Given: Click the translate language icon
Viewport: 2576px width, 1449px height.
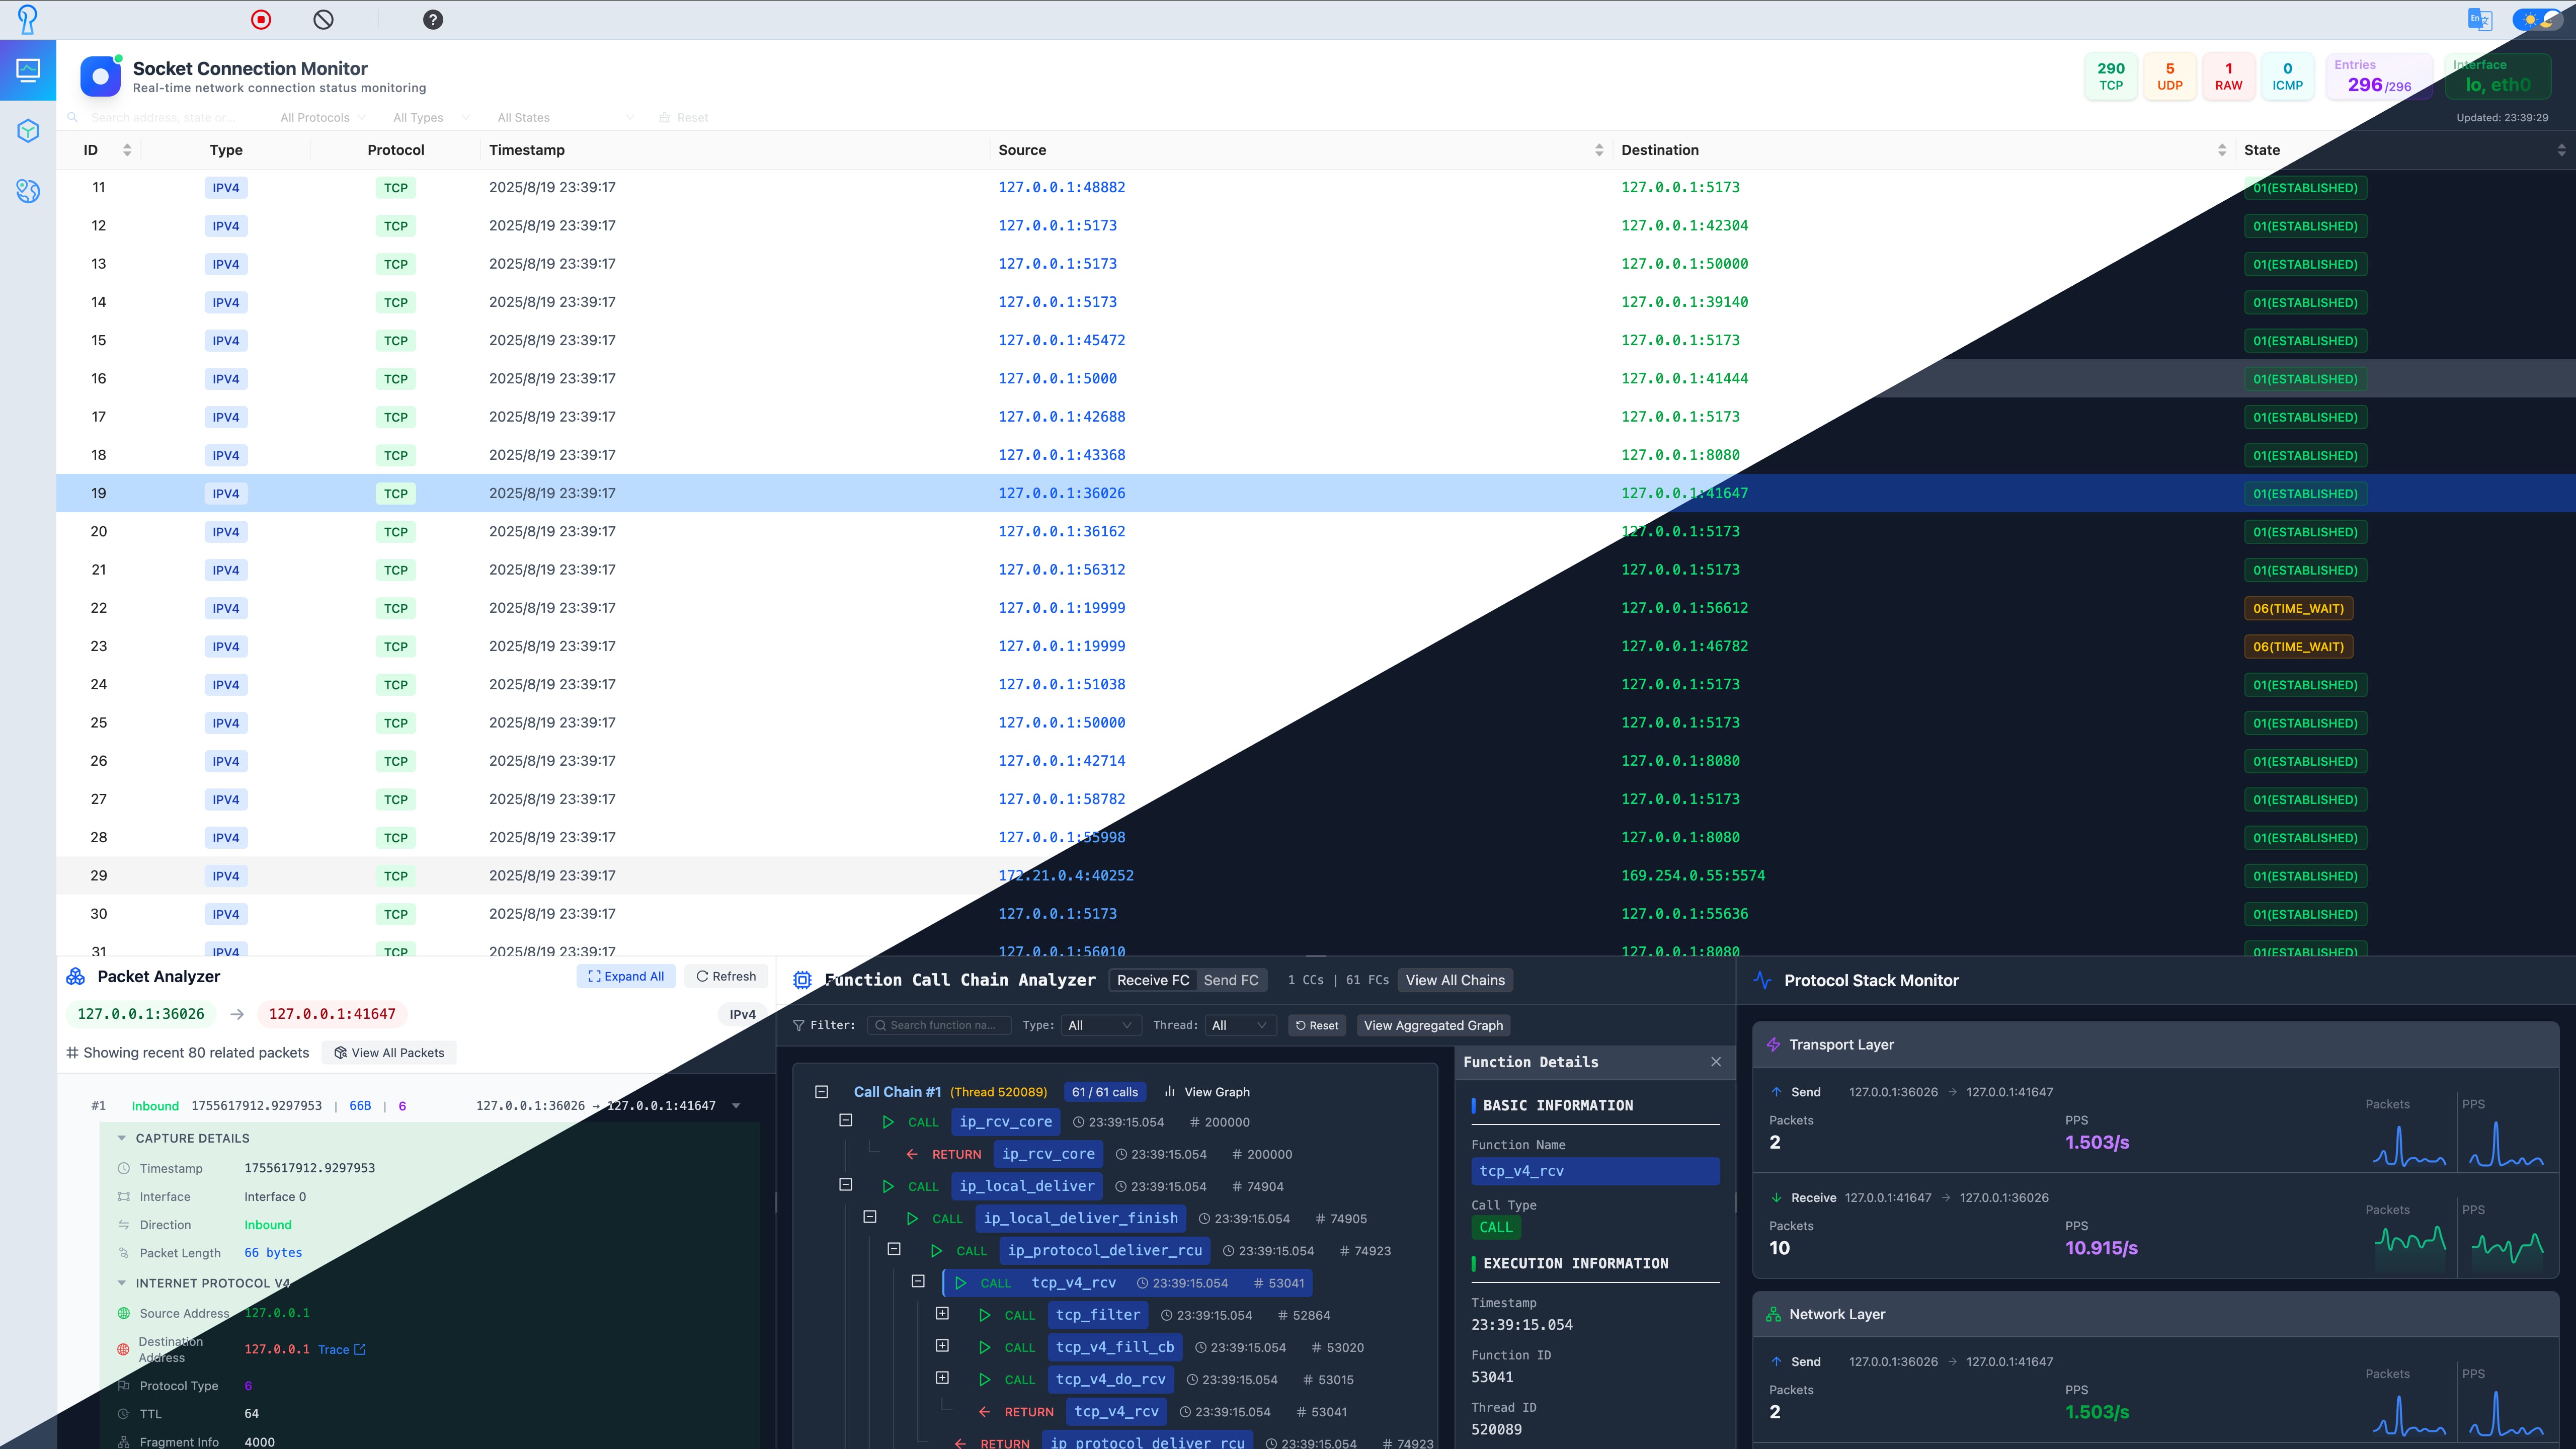Looking at the screenshot, I should click(2480, 19).
